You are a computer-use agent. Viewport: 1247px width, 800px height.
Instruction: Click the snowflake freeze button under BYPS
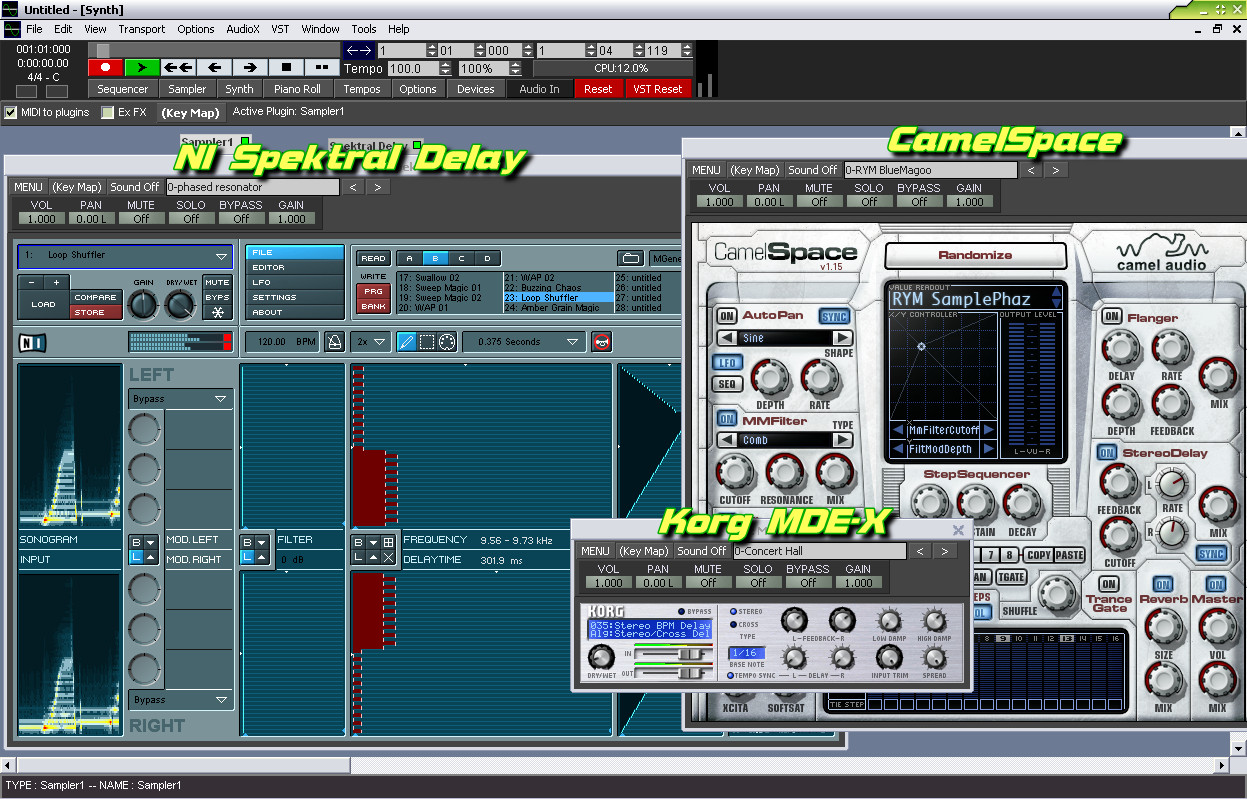[x=217, y=312]
